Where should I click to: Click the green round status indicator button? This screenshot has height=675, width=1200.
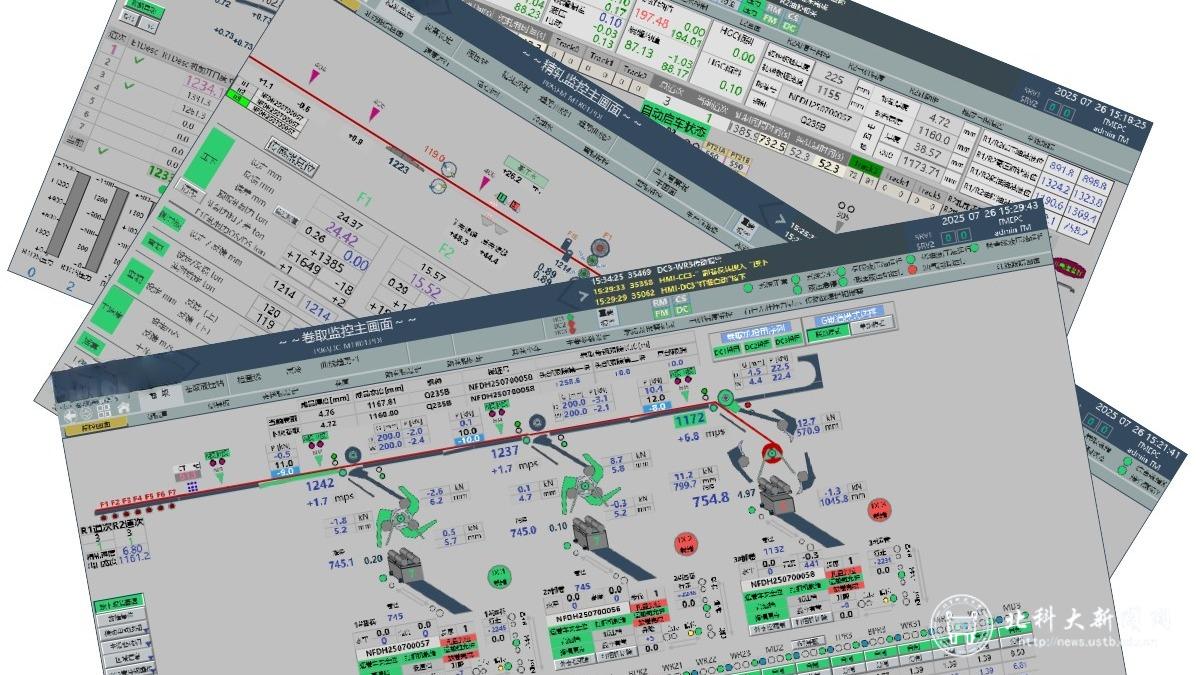click(497, 572)
